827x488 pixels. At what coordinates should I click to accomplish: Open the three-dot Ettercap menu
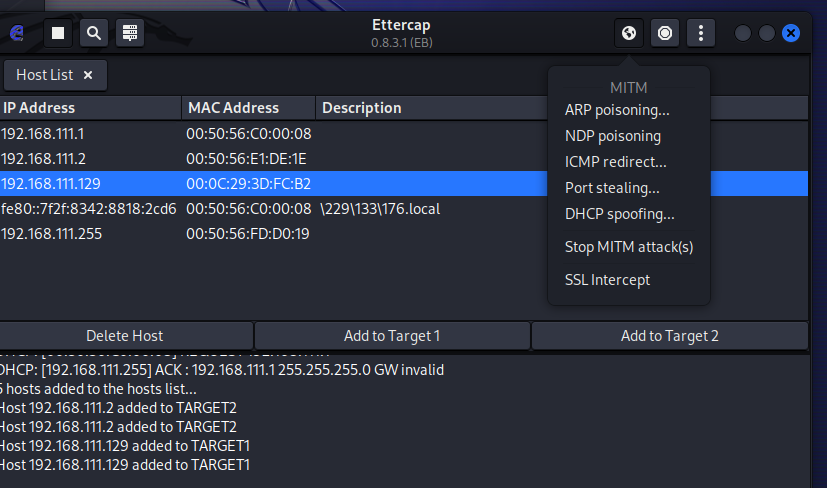click(x=700, y=33)
